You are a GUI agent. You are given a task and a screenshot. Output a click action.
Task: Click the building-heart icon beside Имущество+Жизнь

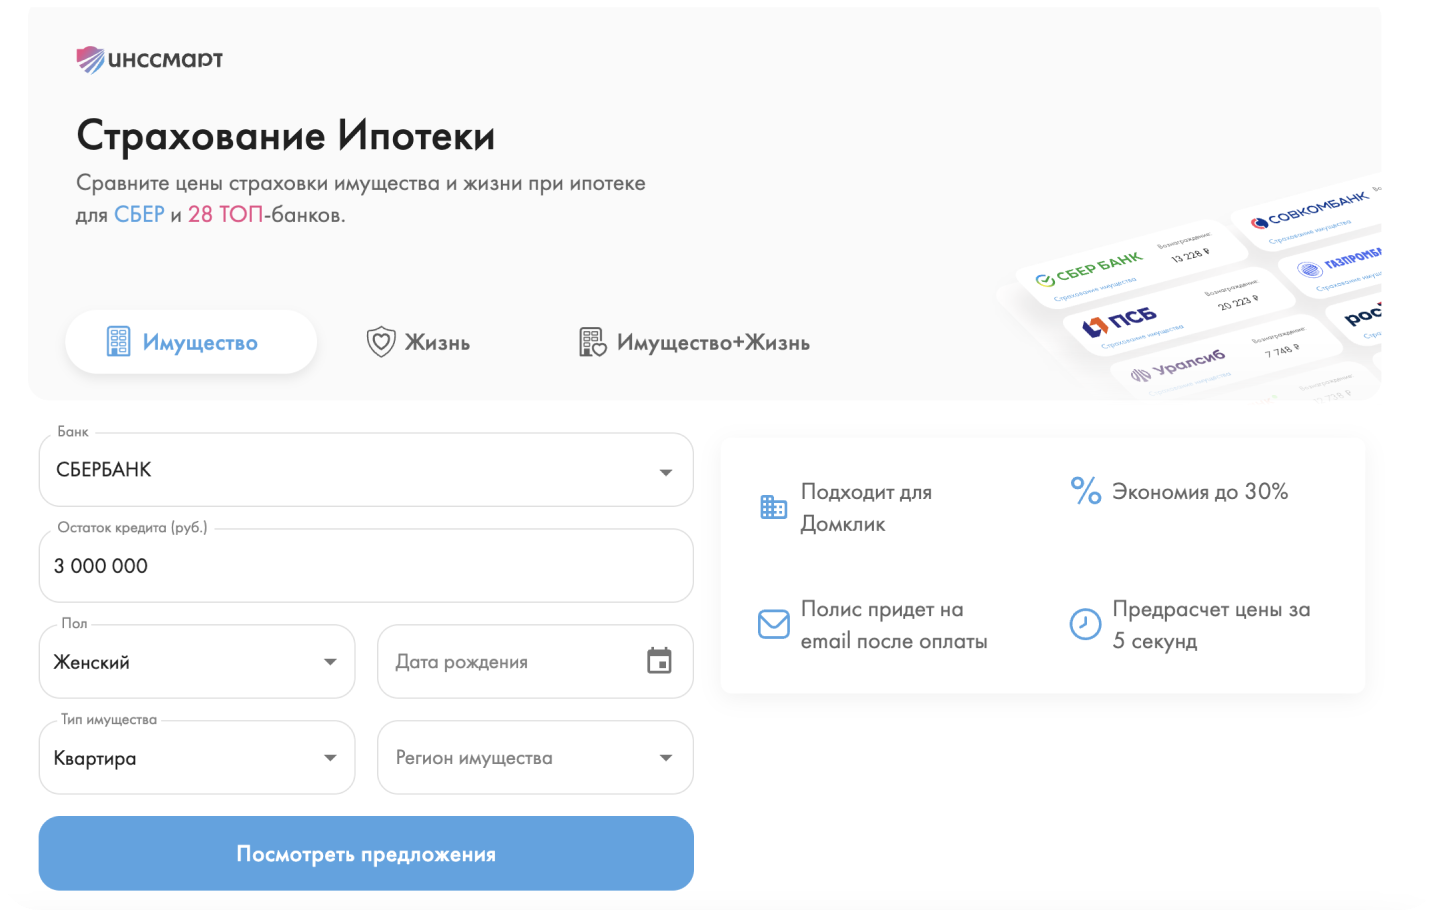(x=593, y=342)
